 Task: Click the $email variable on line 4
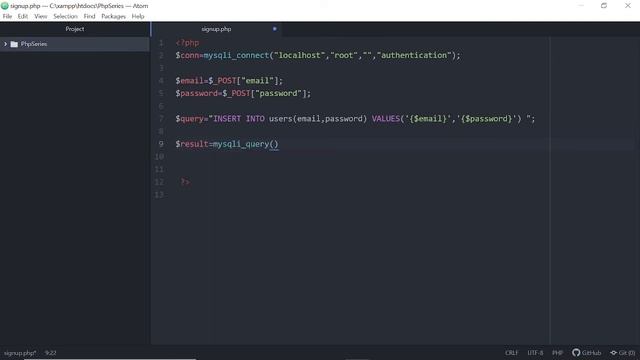(x=189, y=80)
